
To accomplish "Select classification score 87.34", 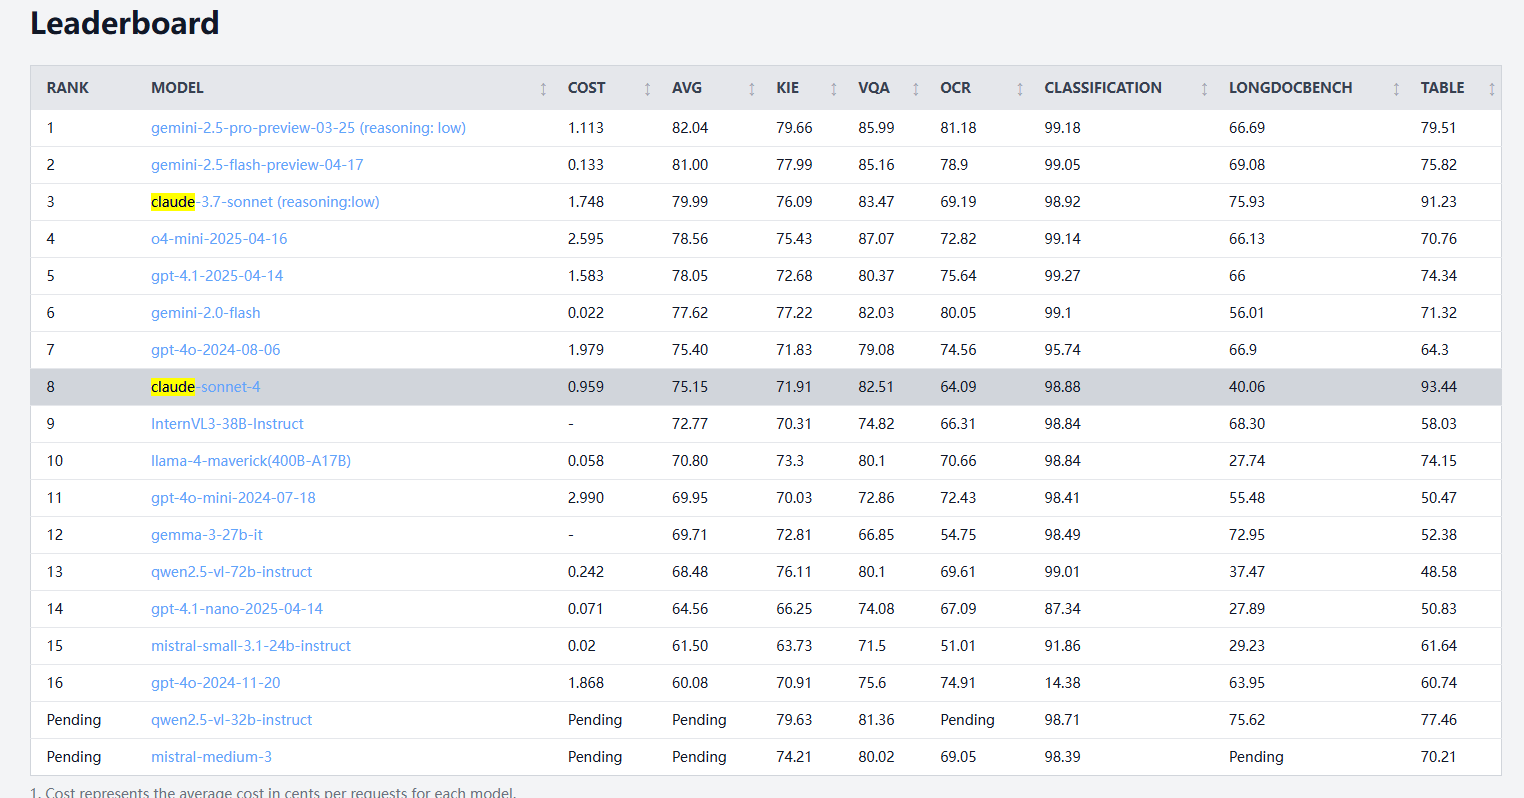I will pos(1062,609).
